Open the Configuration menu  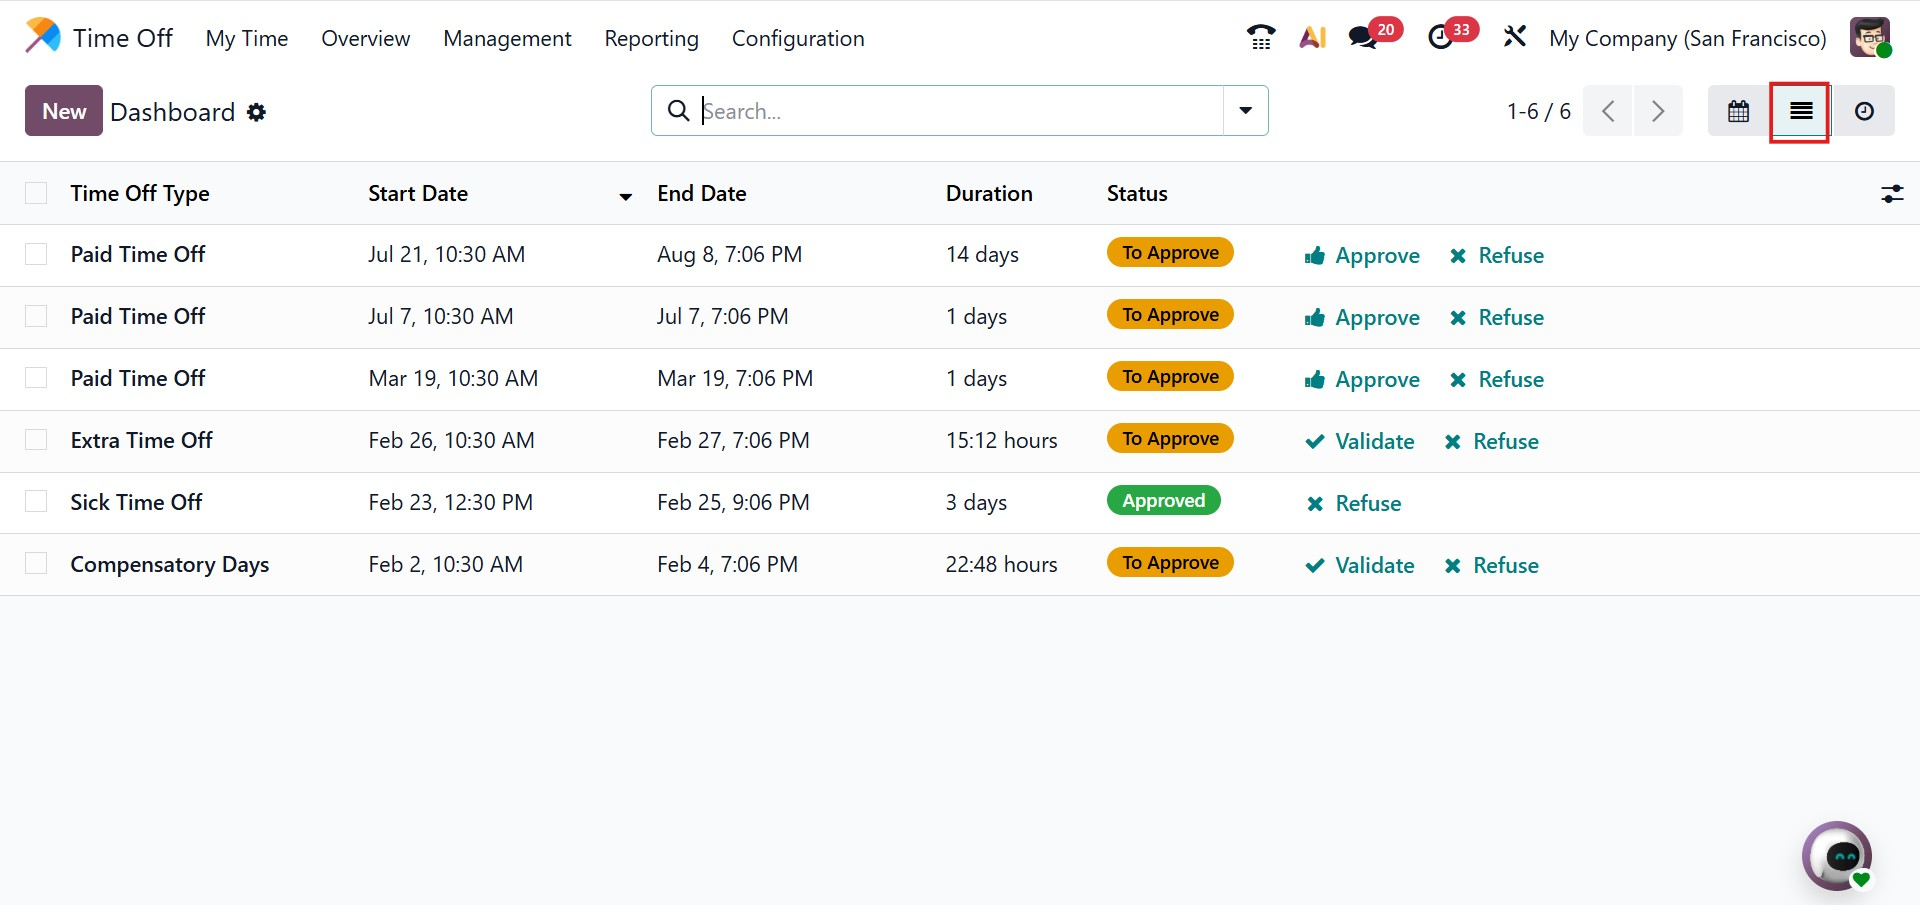(x=797, y=38)
